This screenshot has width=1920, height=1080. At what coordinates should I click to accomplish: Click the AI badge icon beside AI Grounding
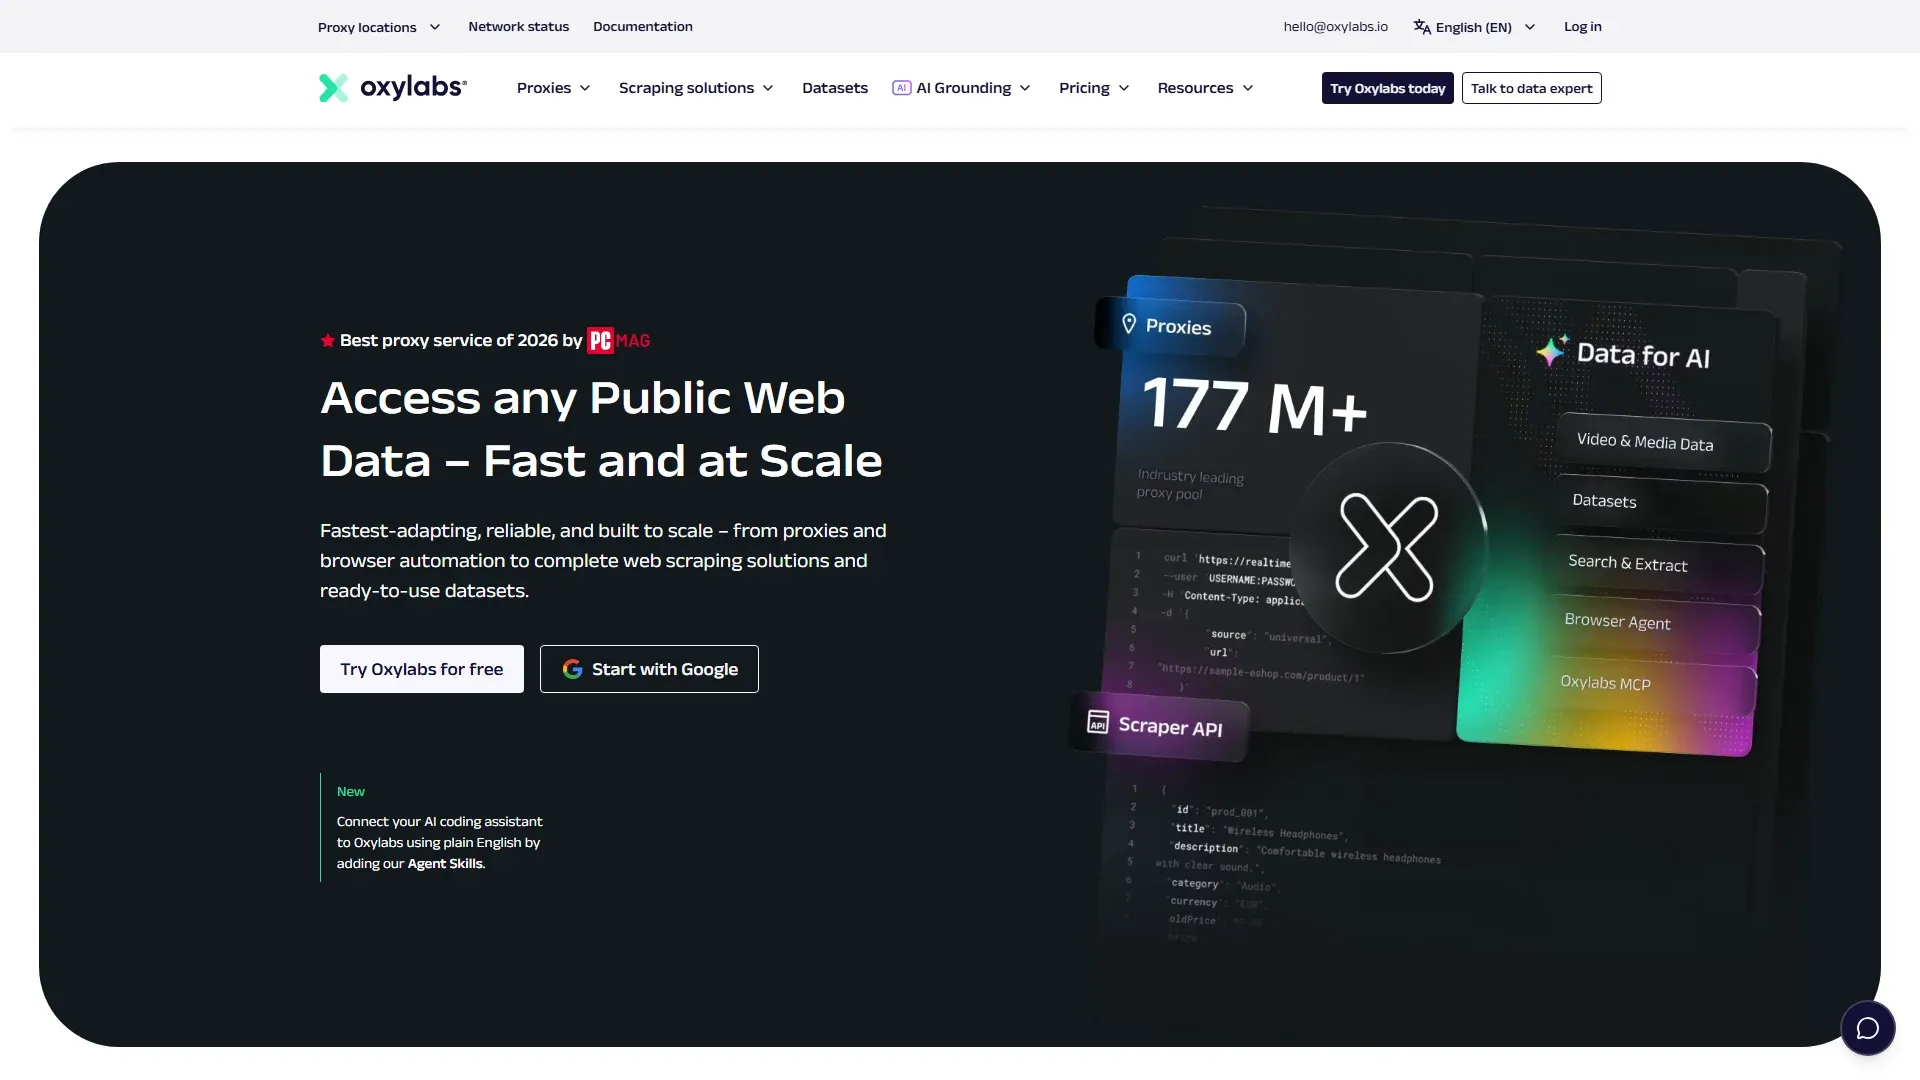pos(901,88)
